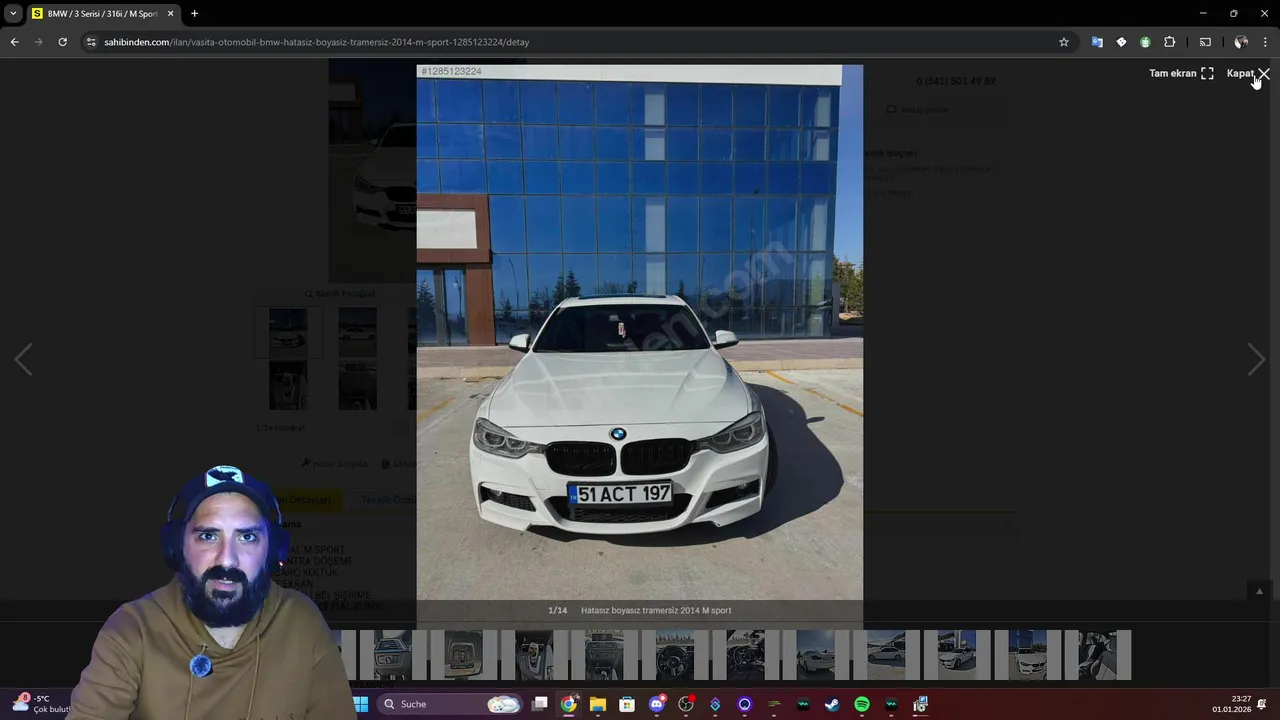Open the Windows Start menu
Image resolution: width=1280 pixels, height=720 pixels.
pyautogui.click(x=360, y=704)
